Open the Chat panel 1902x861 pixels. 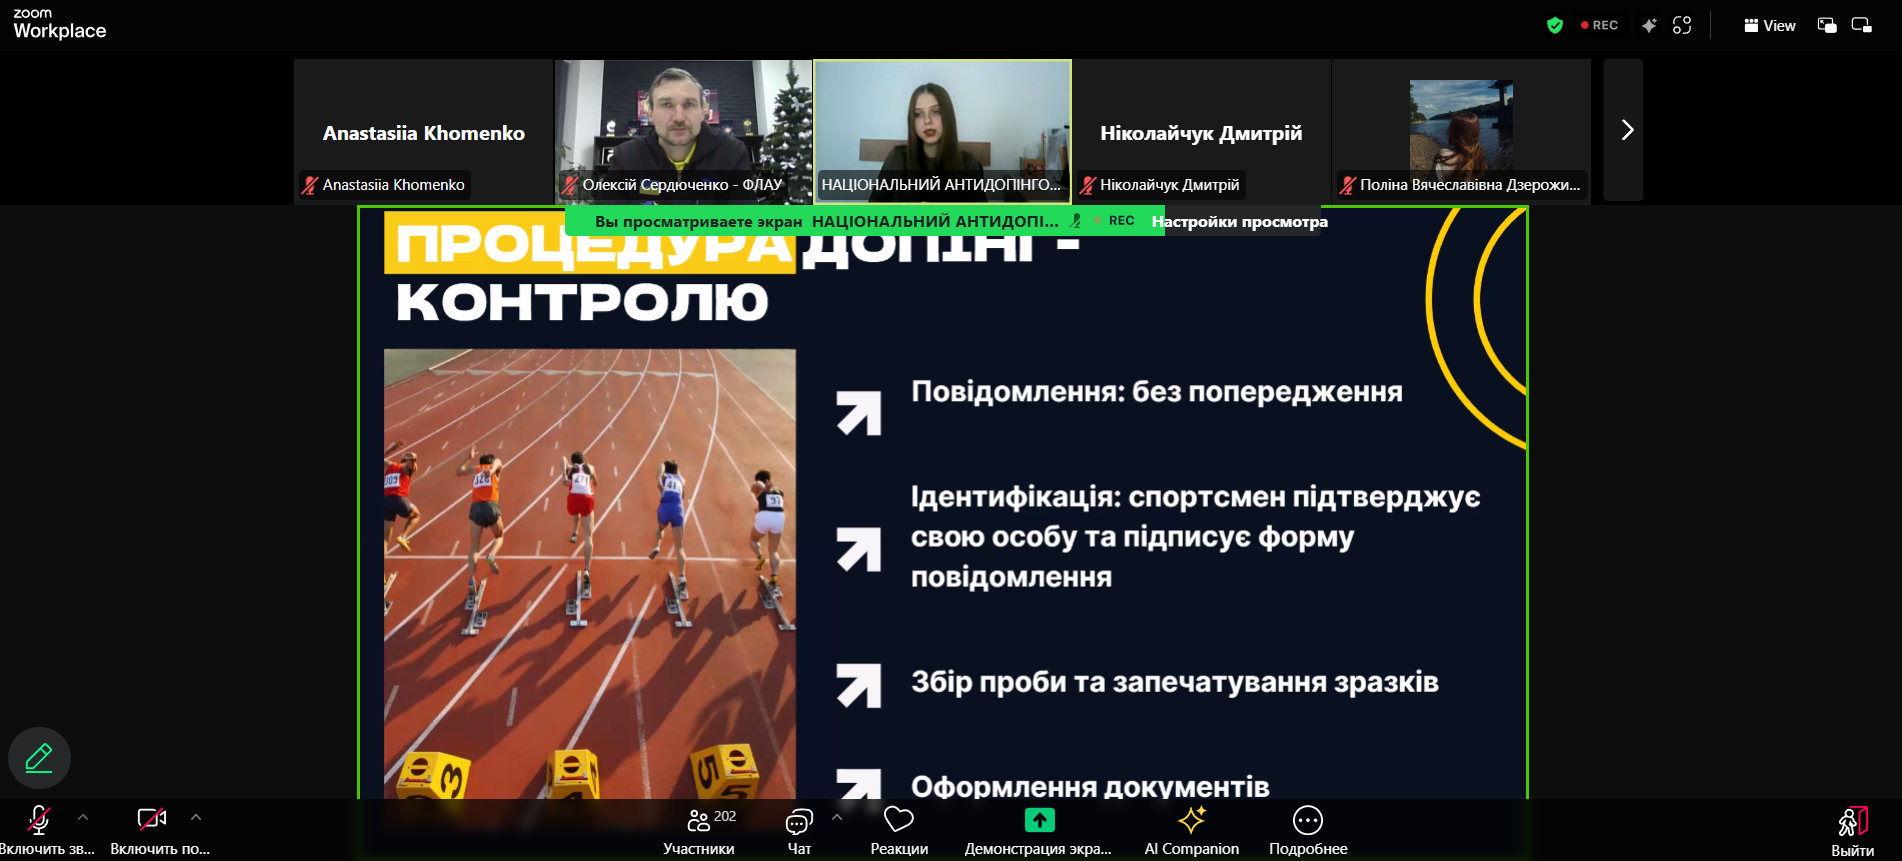(x=798, y=822)
